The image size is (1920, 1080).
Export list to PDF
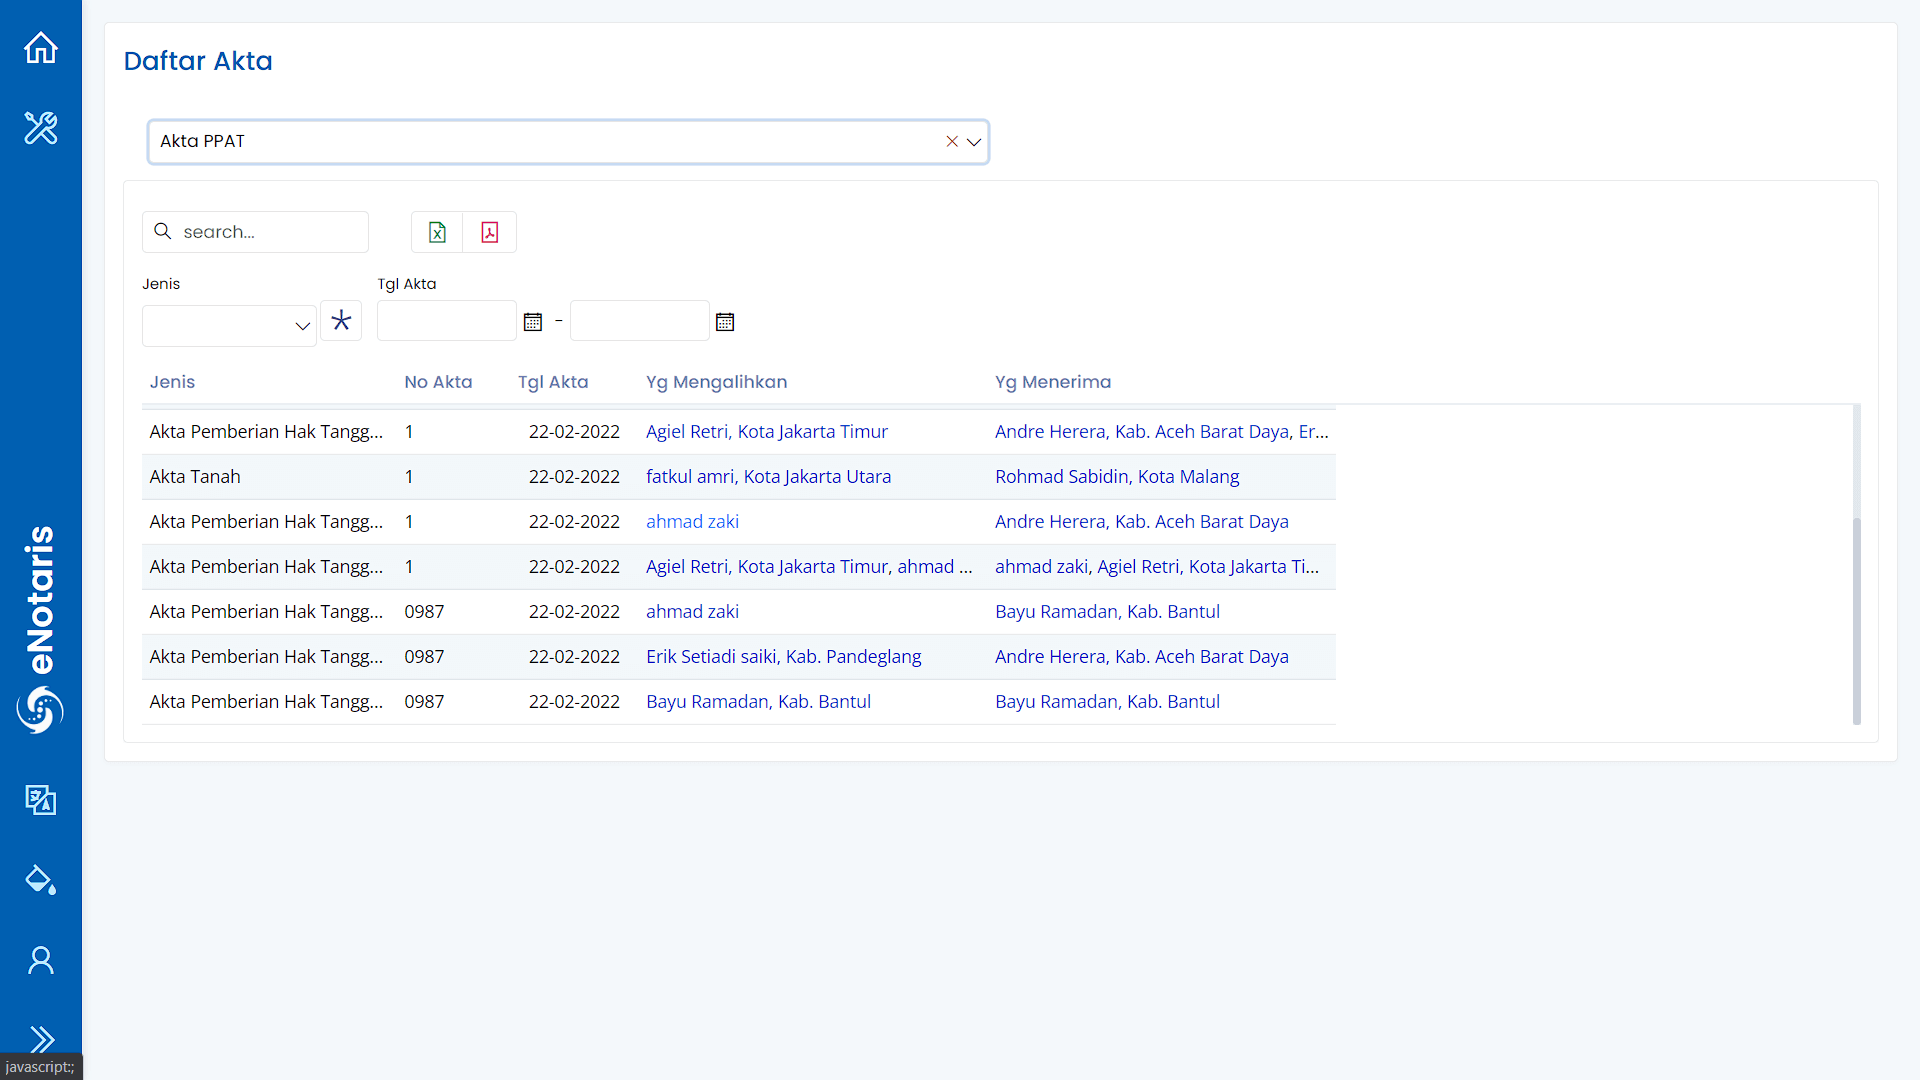[x=490, y=232]
